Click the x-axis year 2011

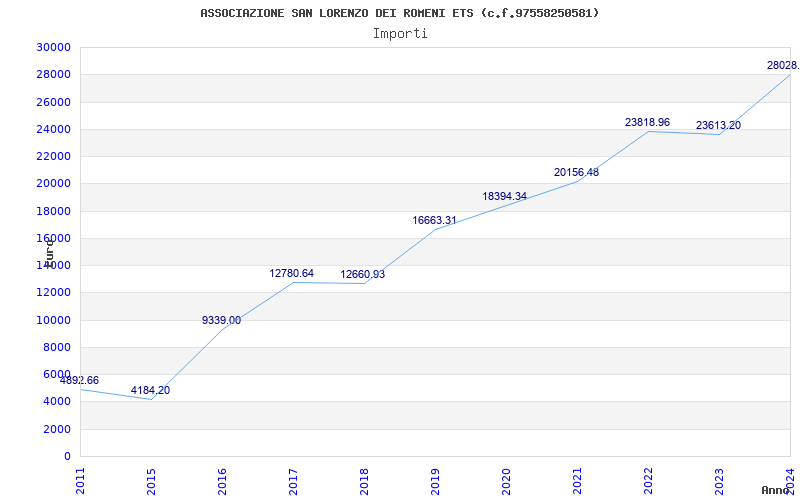[80, 481]
